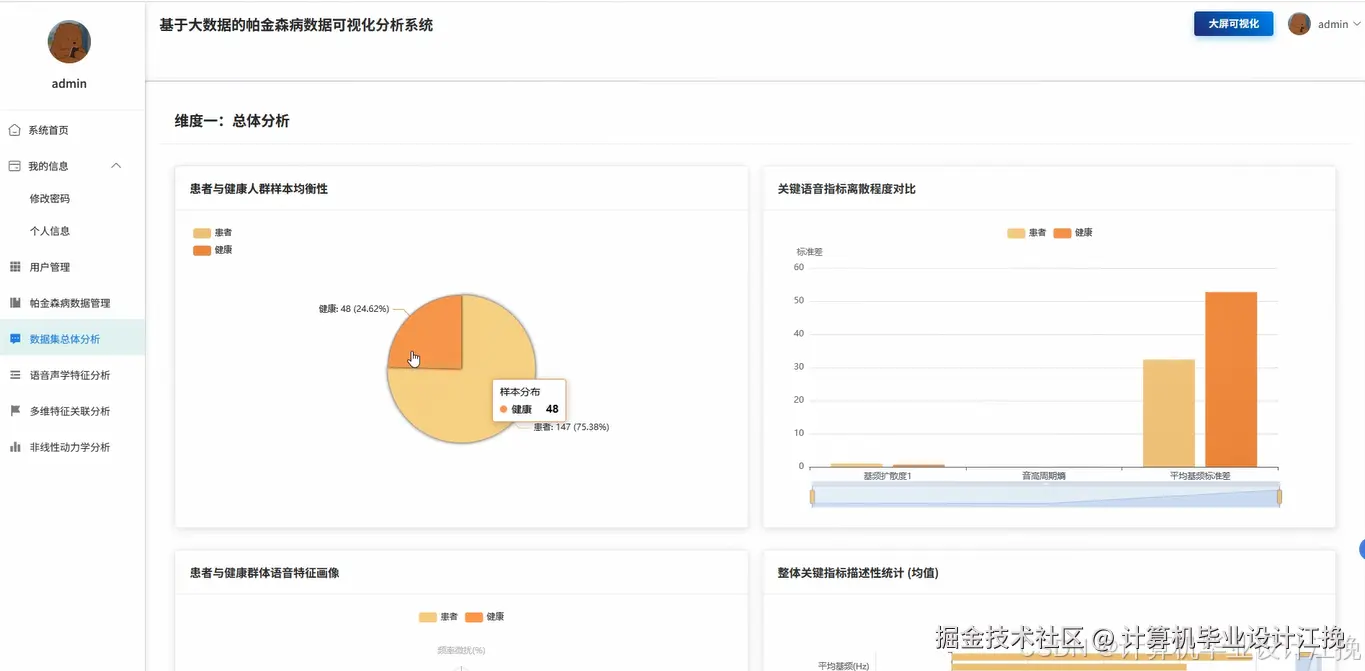This screenshot has width=1365, height=671.
Task: Click the 音高周期熵 axis label
Action: pyautogui.click(x=1043, y=476)
